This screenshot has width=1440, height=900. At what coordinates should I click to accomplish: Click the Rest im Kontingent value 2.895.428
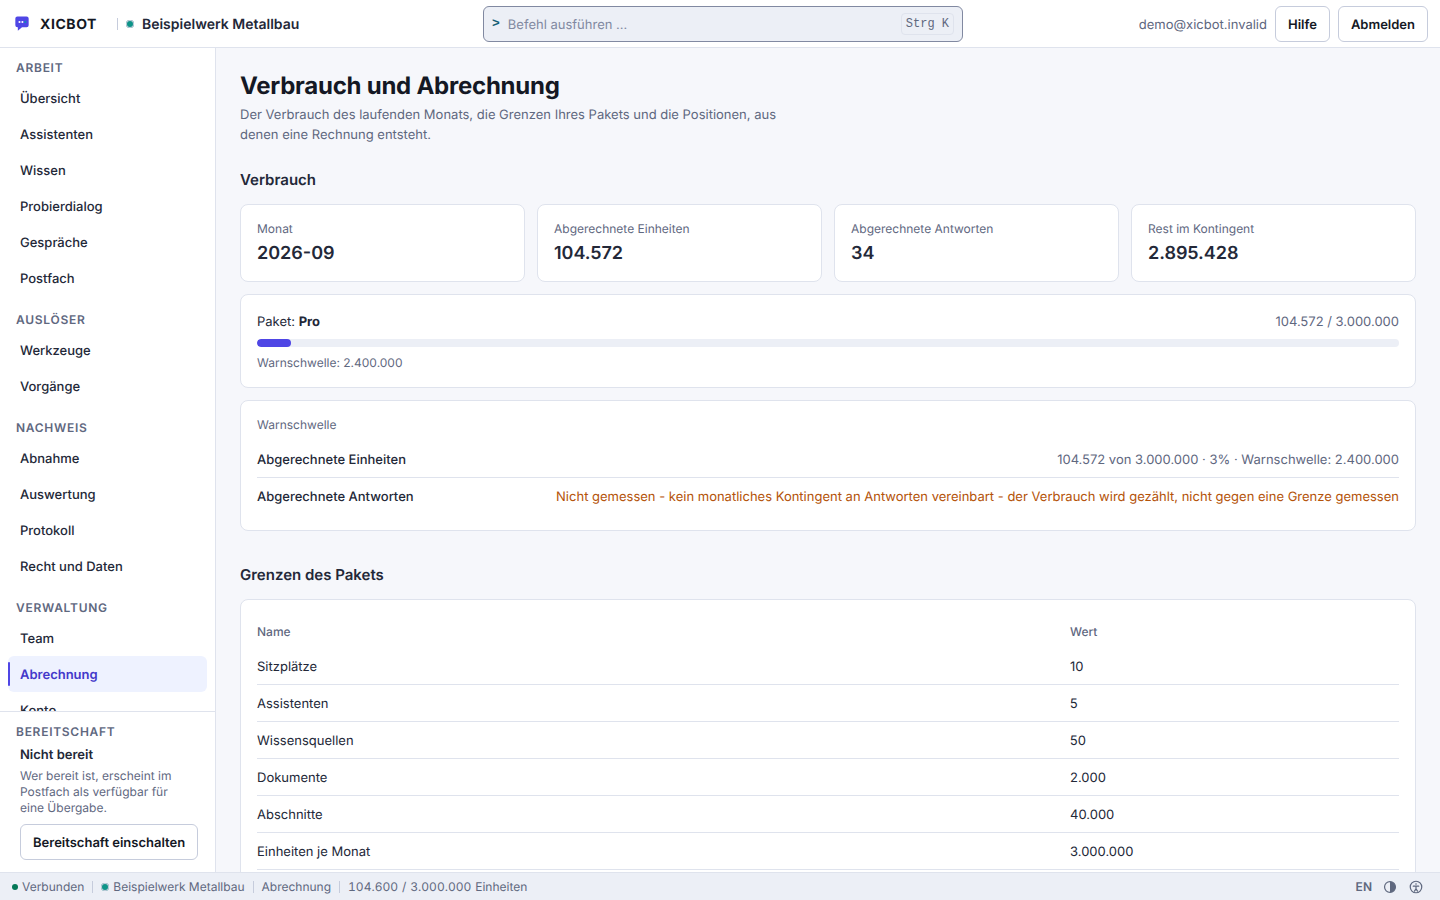[1193, 253]
